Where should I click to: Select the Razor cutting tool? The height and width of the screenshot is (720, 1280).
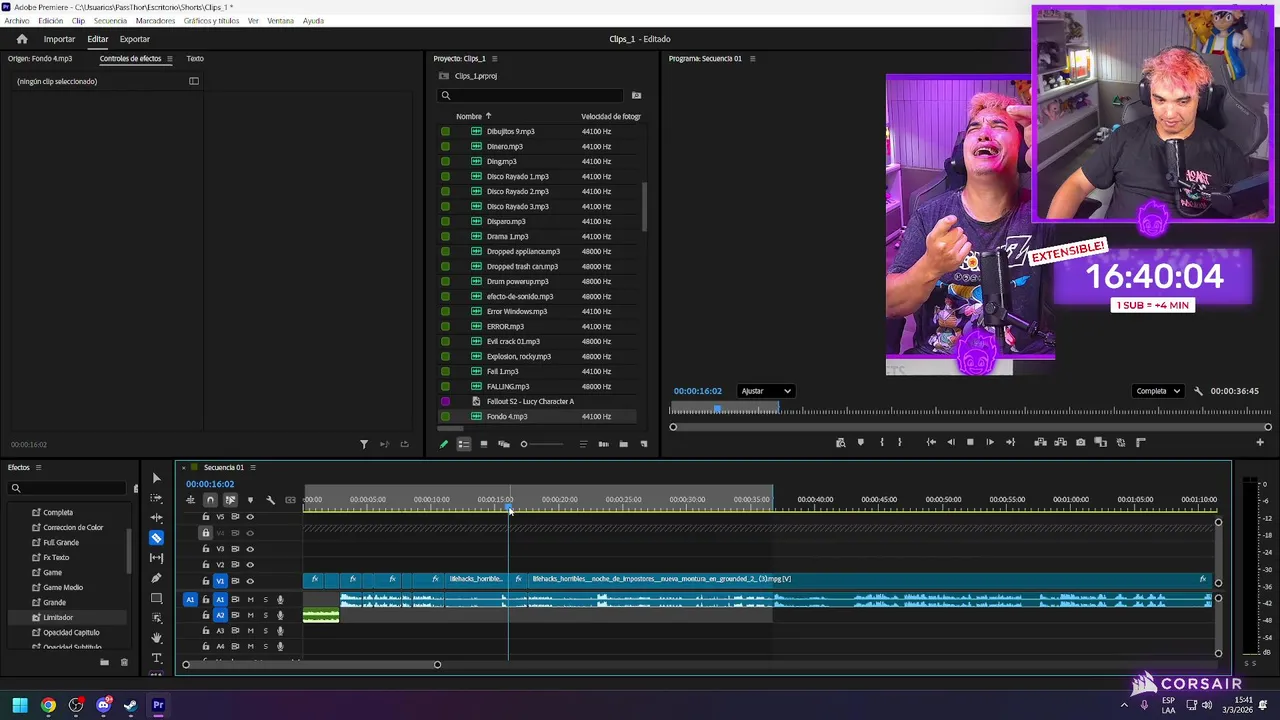point(156,538)
